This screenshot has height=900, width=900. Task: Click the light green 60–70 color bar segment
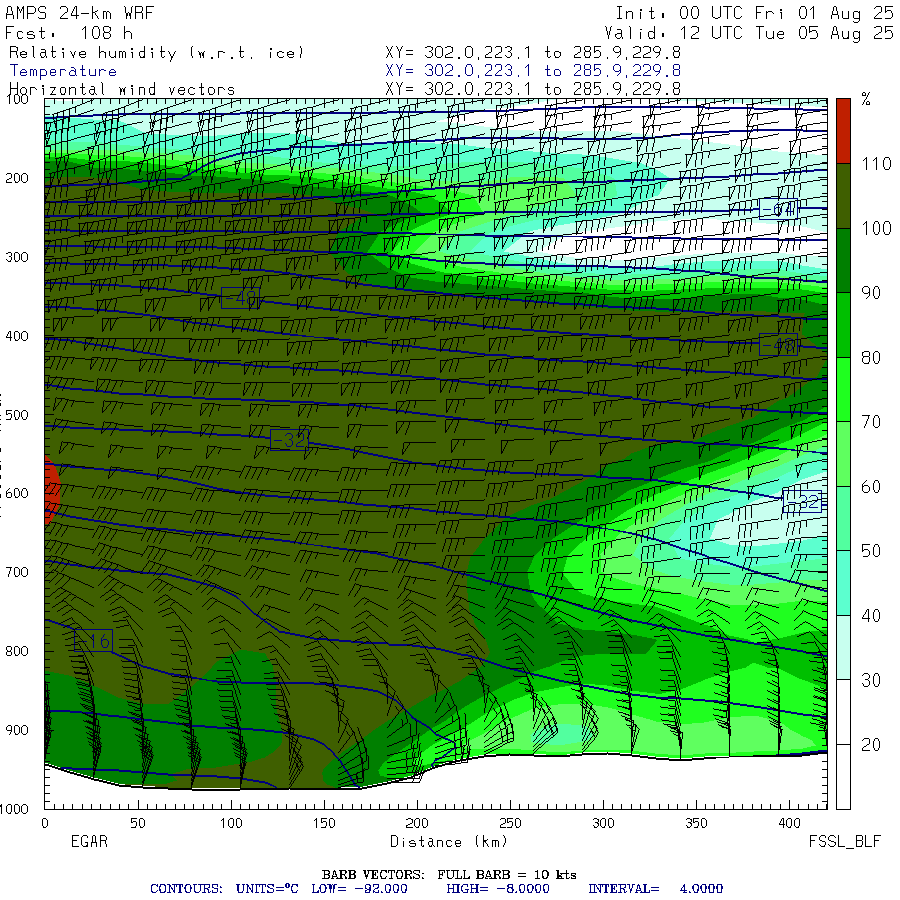(x=843, y=454)
